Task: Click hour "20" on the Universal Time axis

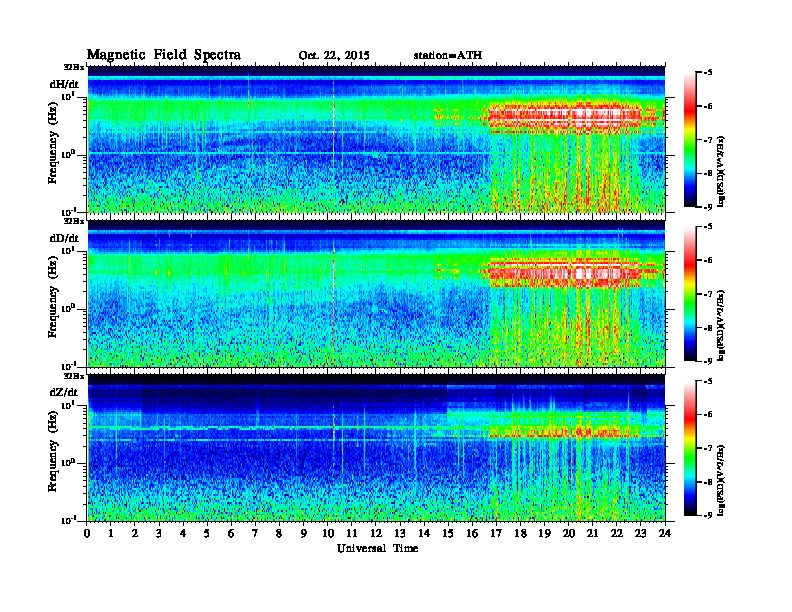Action: [x=568, y=533]
